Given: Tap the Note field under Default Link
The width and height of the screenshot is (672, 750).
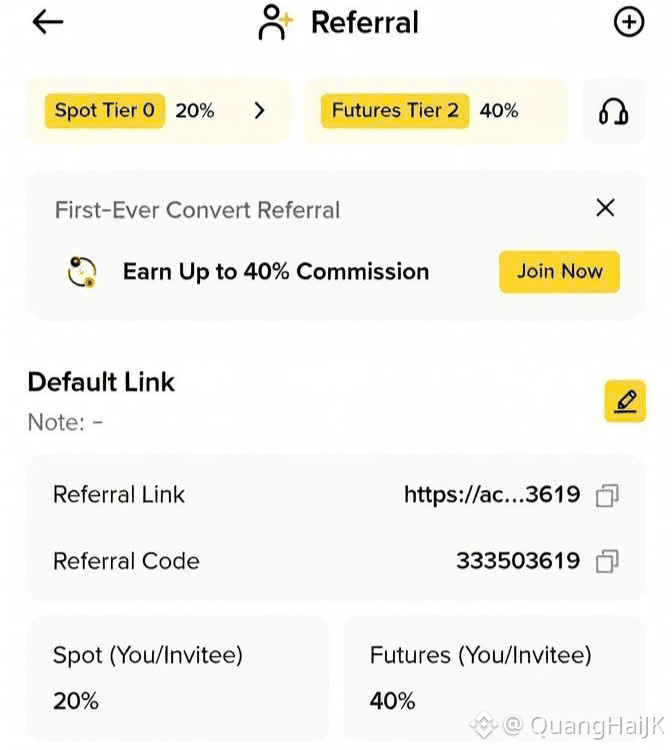Looking at the screenshot, I should (66, 422).
